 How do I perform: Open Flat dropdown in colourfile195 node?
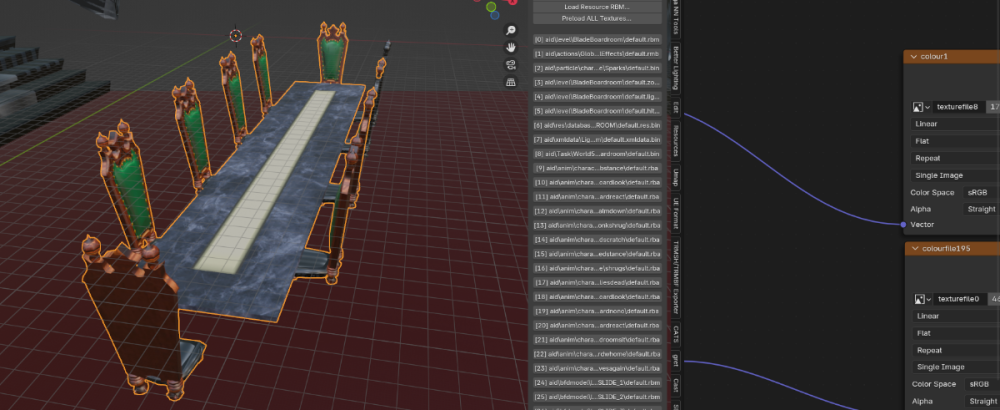(957, 333)
